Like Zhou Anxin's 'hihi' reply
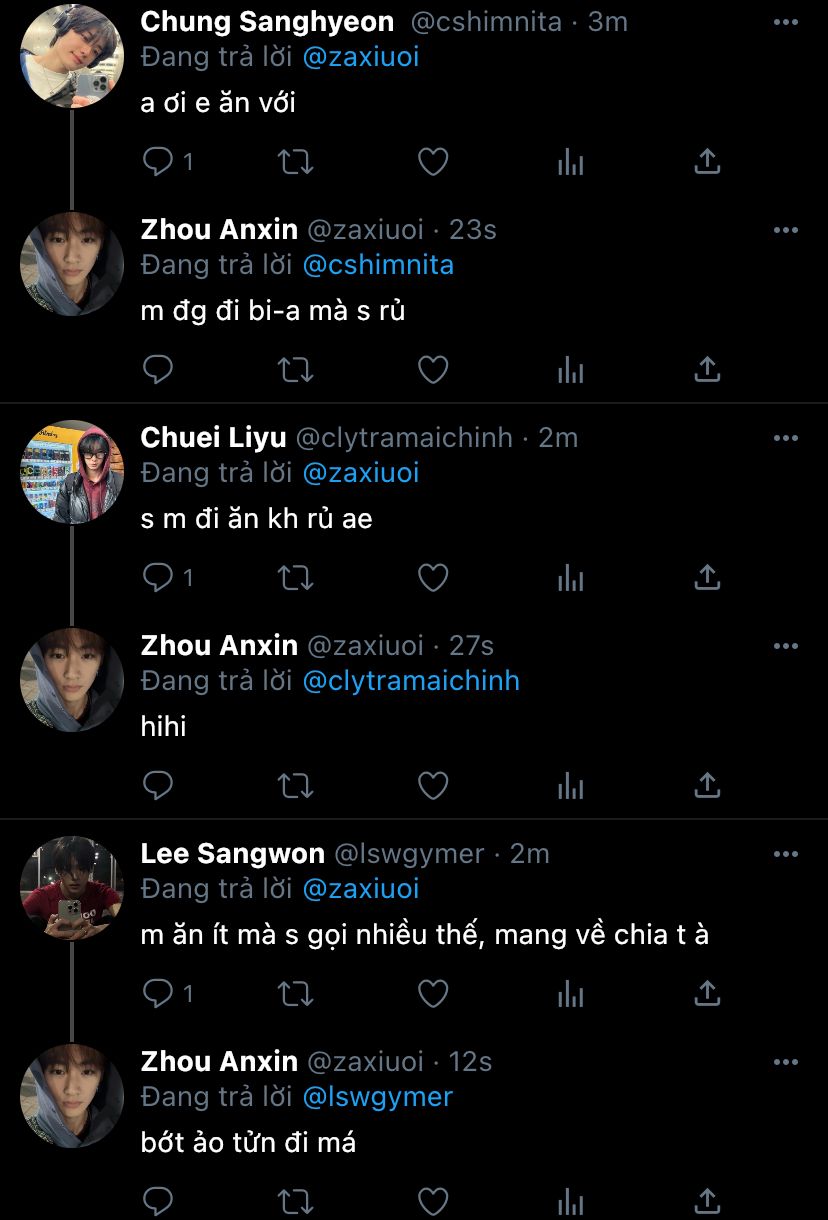828x1220 pixels. click(x=432, y=786)
